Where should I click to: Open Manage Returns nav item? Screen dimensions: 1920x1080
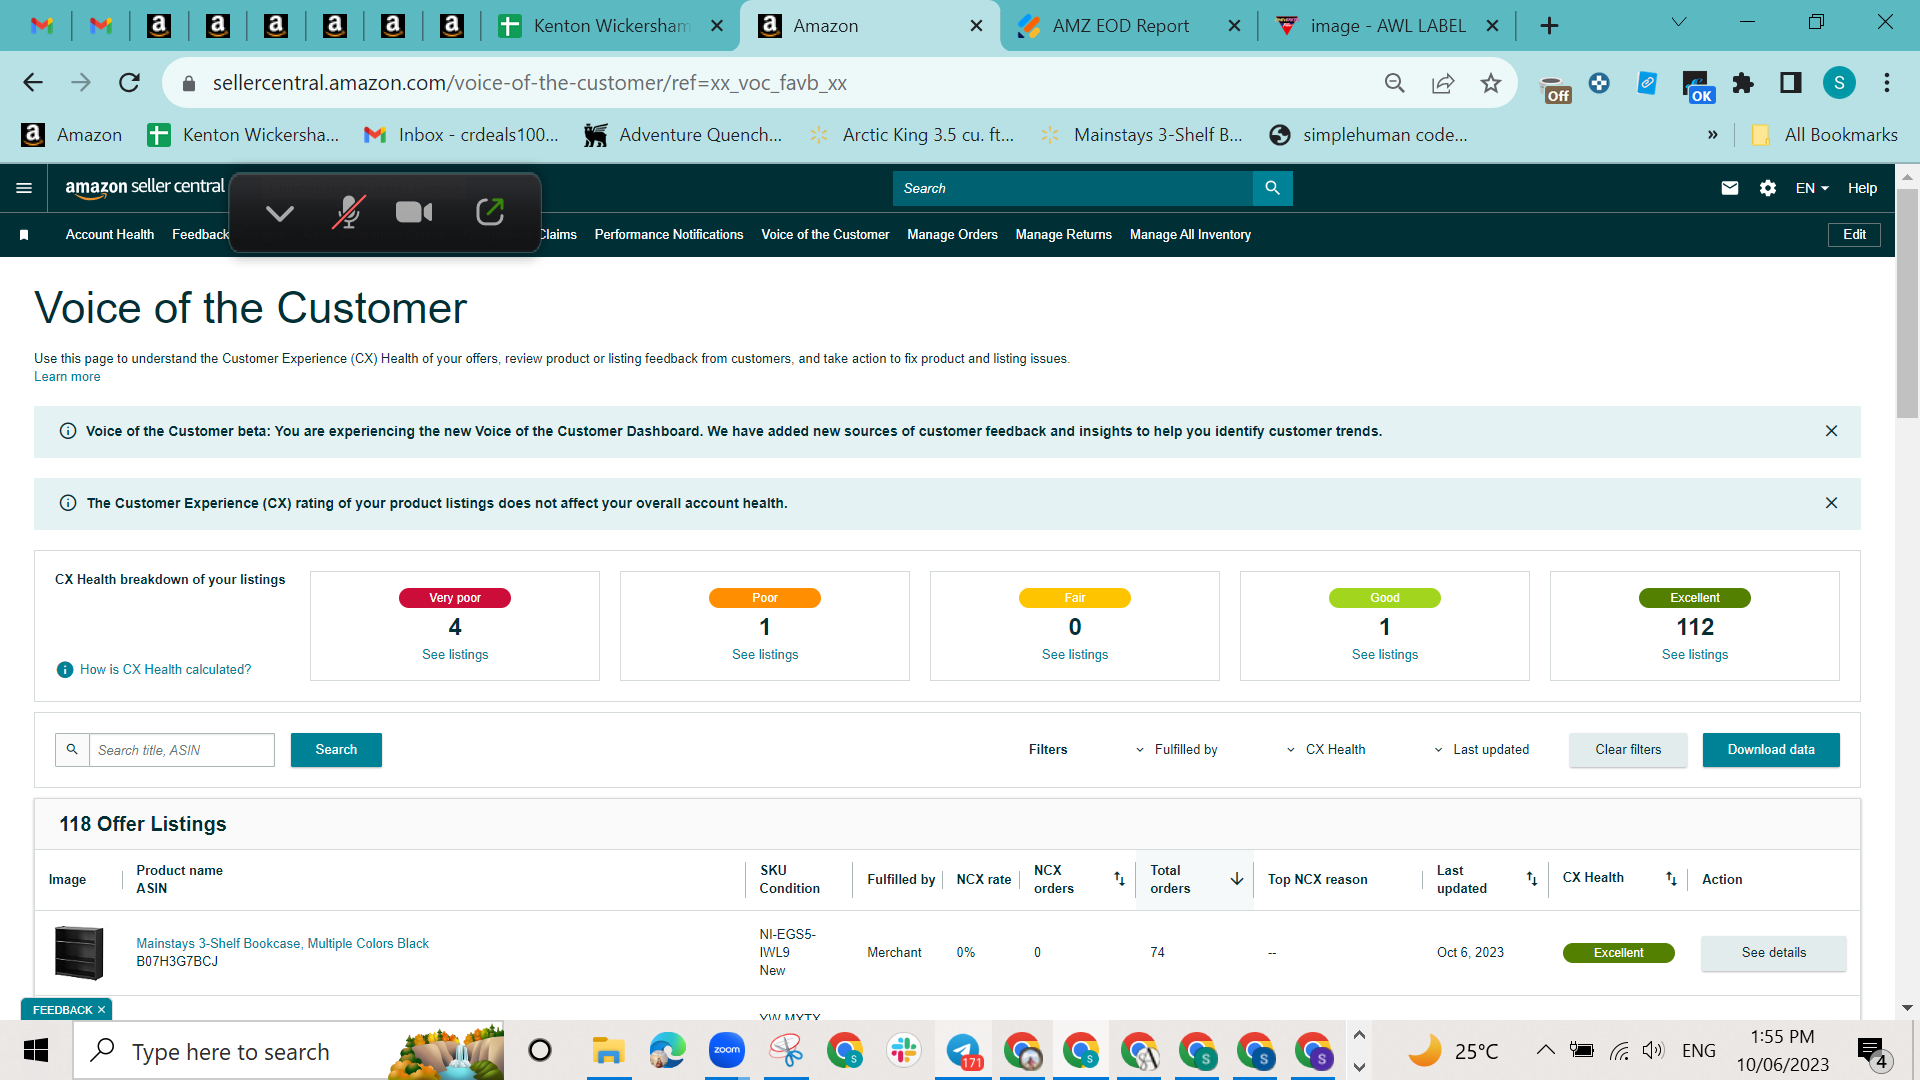(x=1064, y=235)
